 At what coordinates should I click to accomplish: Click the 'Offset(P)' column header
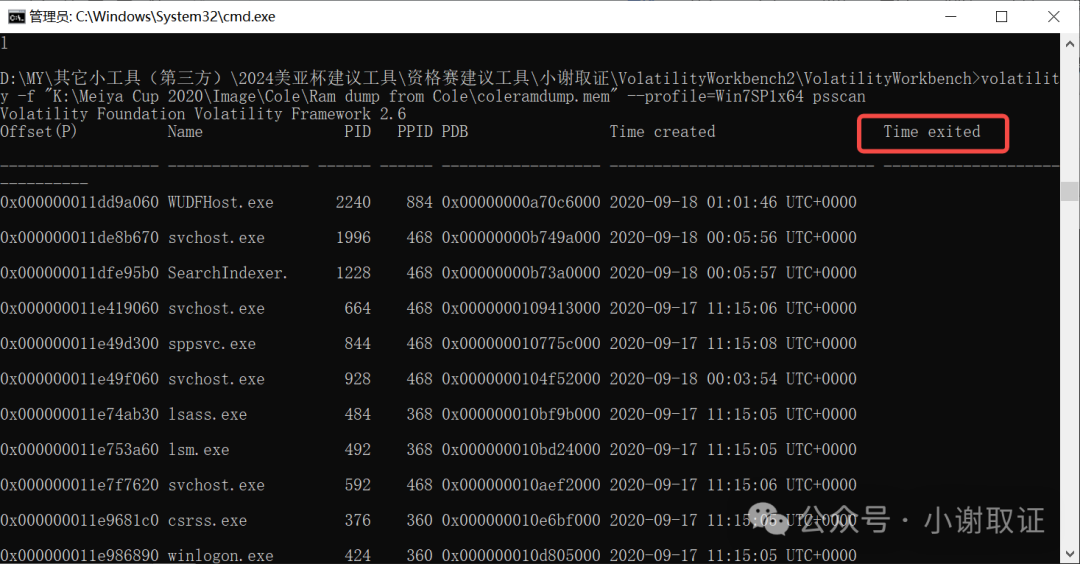pyautogui.click(x=39, y=132)
